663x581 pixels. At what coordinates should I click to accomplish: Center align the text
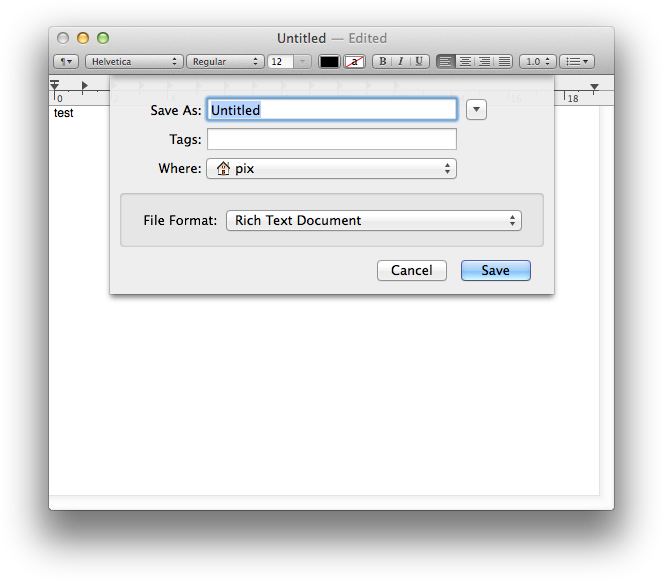tap(465, 62)
